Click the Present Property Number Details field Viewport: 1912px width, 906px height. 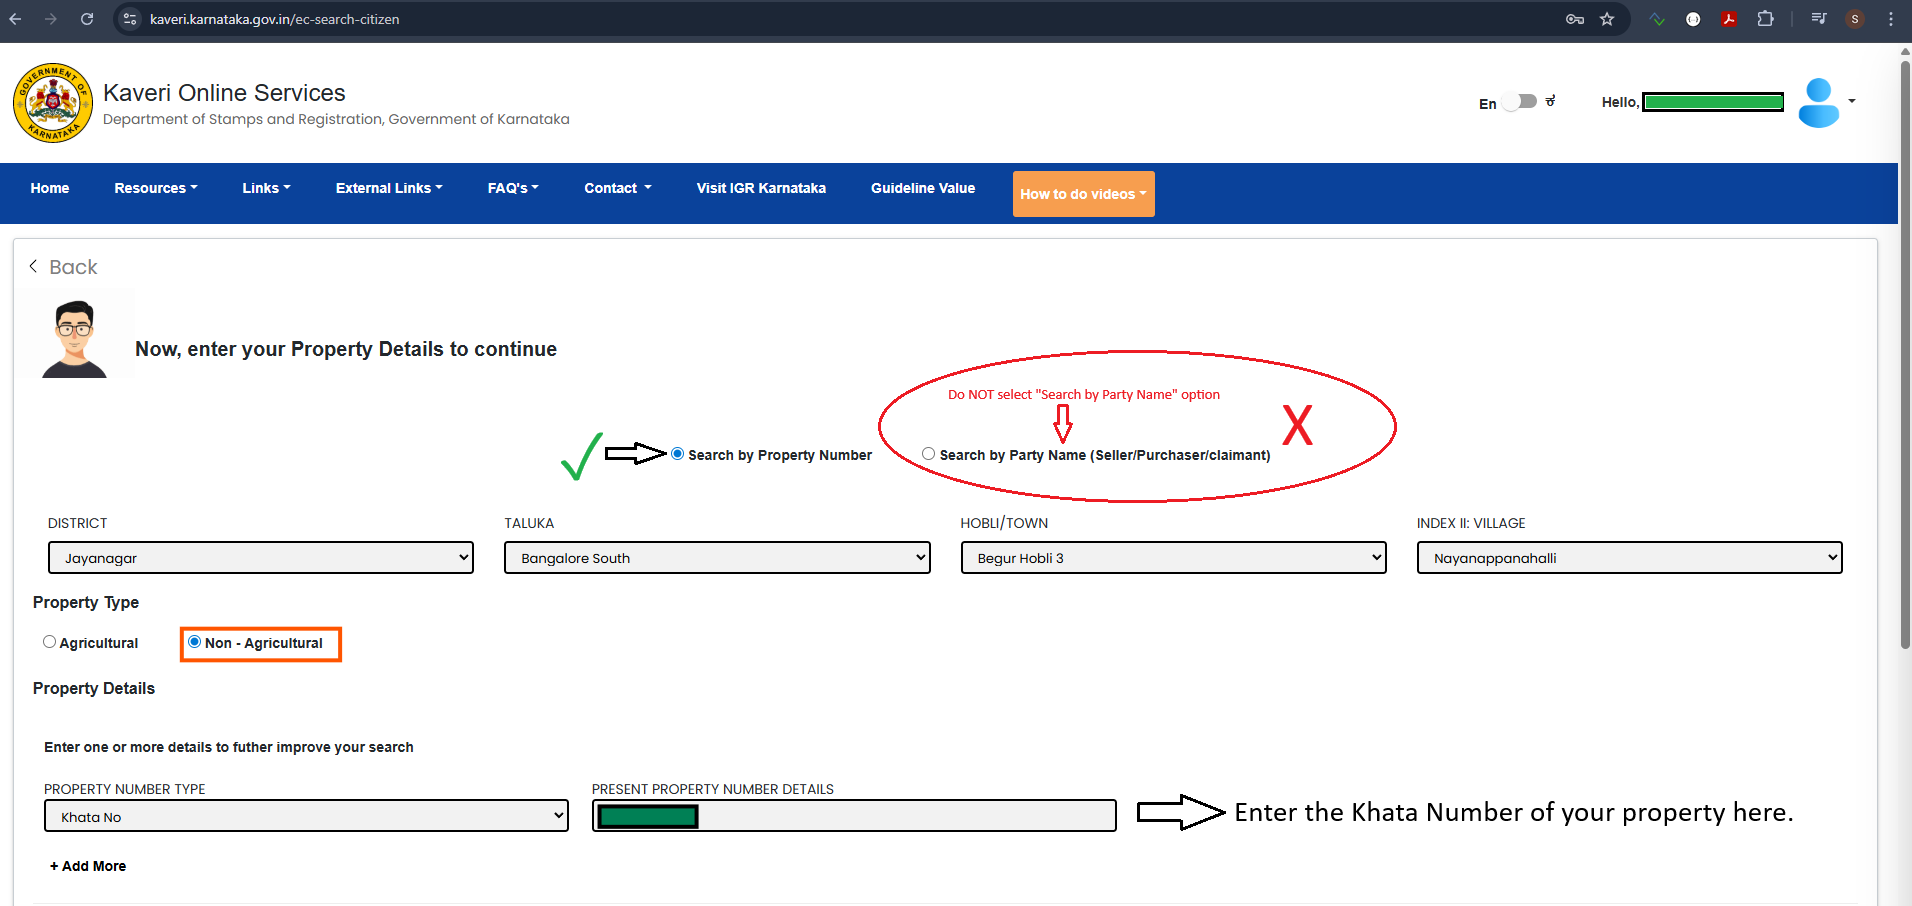click(854, 816)
